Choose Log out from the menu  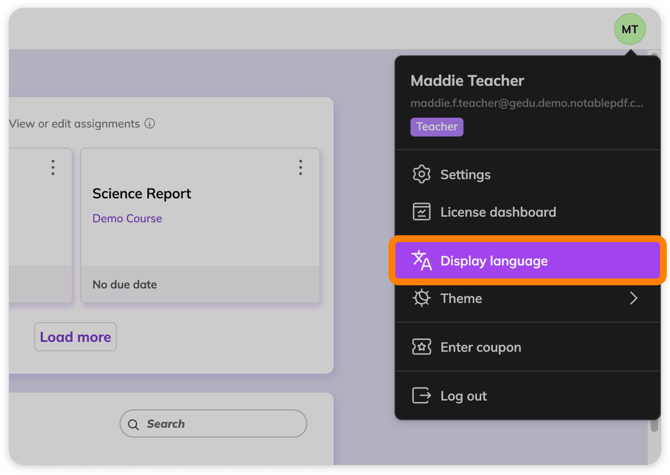(x=528, y=396)
